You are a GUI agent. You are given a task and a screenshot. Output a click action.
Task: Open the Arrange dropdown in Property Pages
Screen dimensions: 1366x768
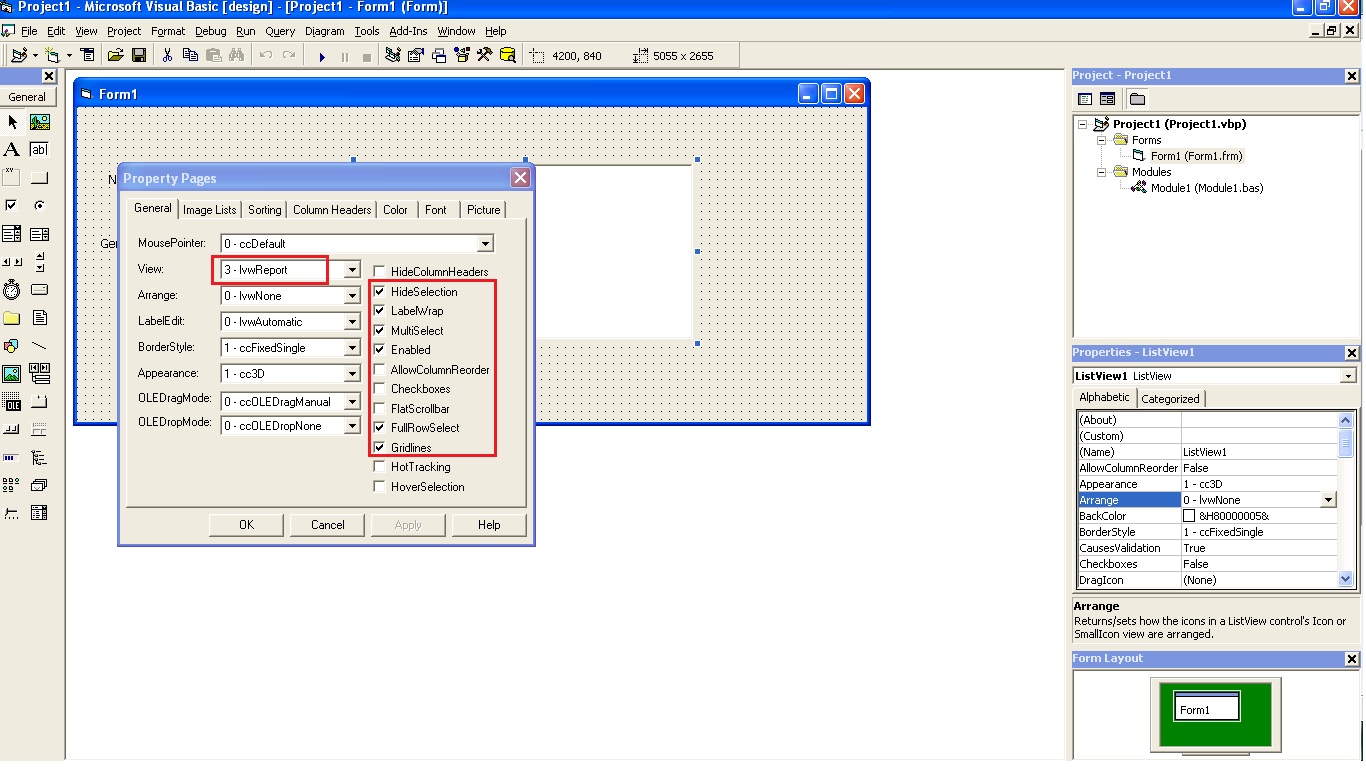(x=351, y=296)
